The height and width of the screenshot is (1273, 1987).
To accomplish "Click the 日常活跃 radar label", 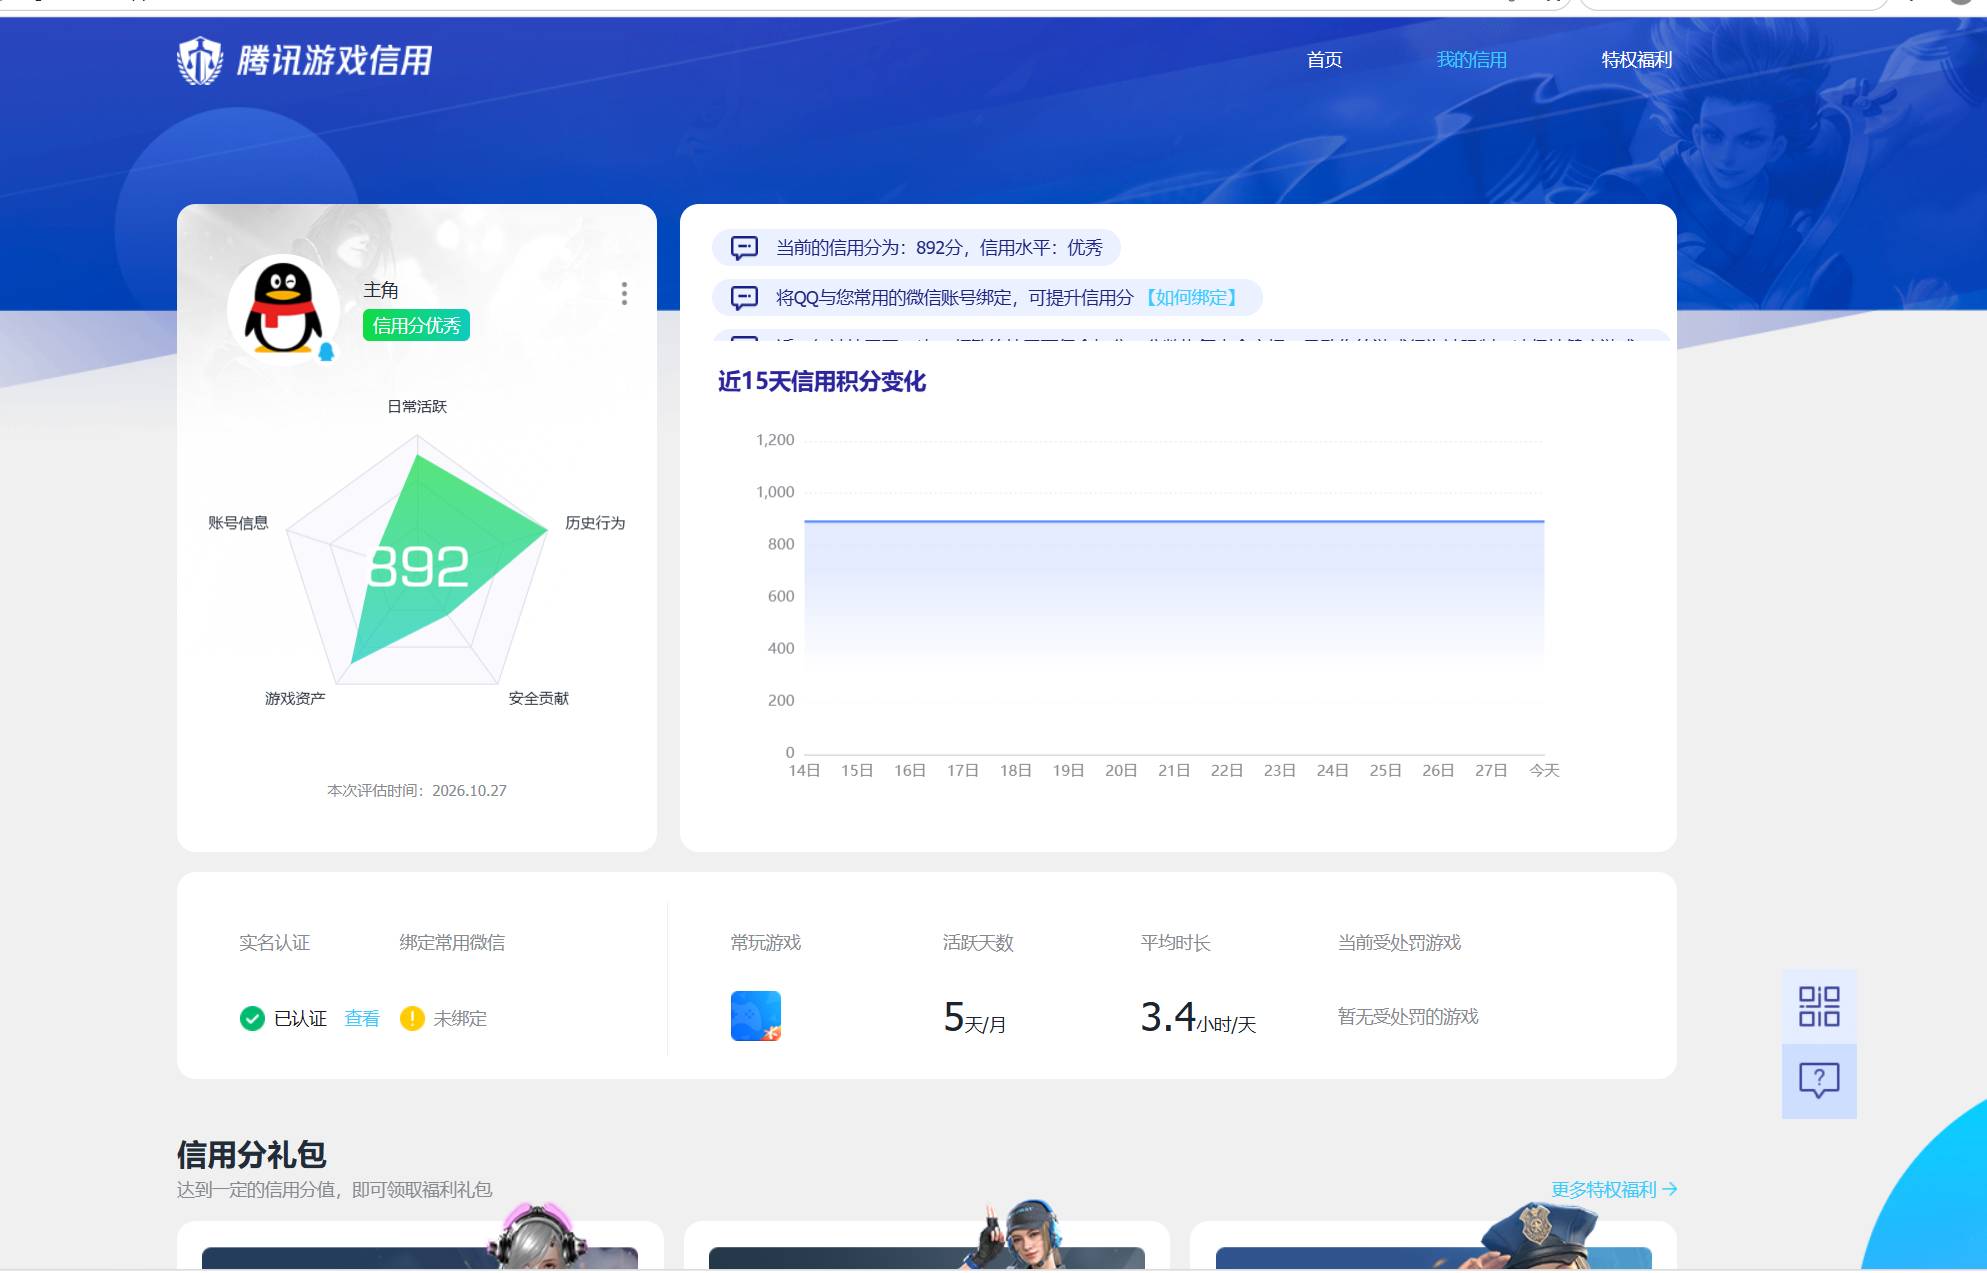I will coord(417,406).
